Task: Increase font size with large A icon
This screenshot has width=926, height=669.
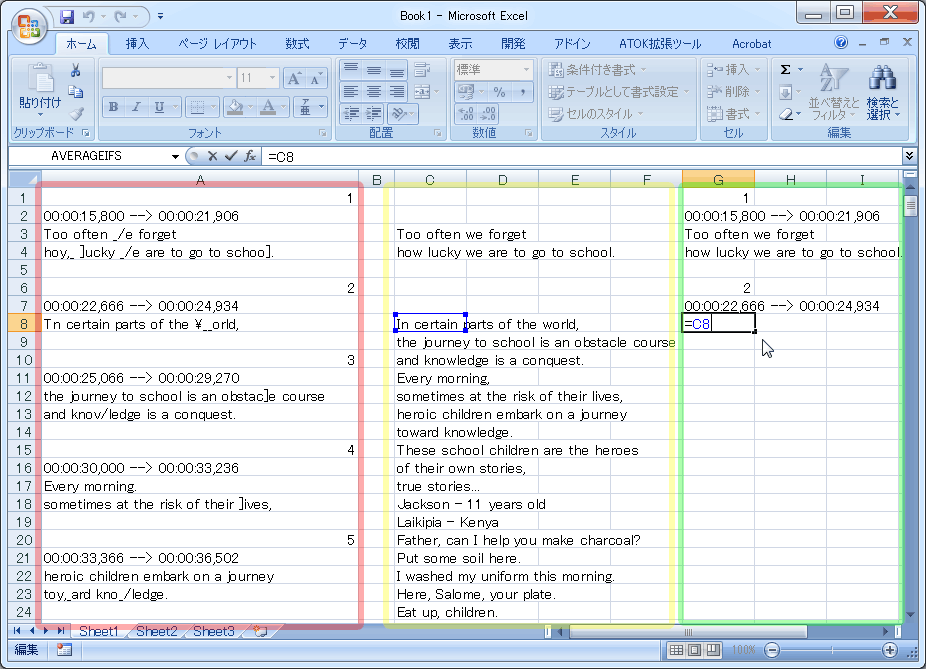Action: [x=294, y=78]
